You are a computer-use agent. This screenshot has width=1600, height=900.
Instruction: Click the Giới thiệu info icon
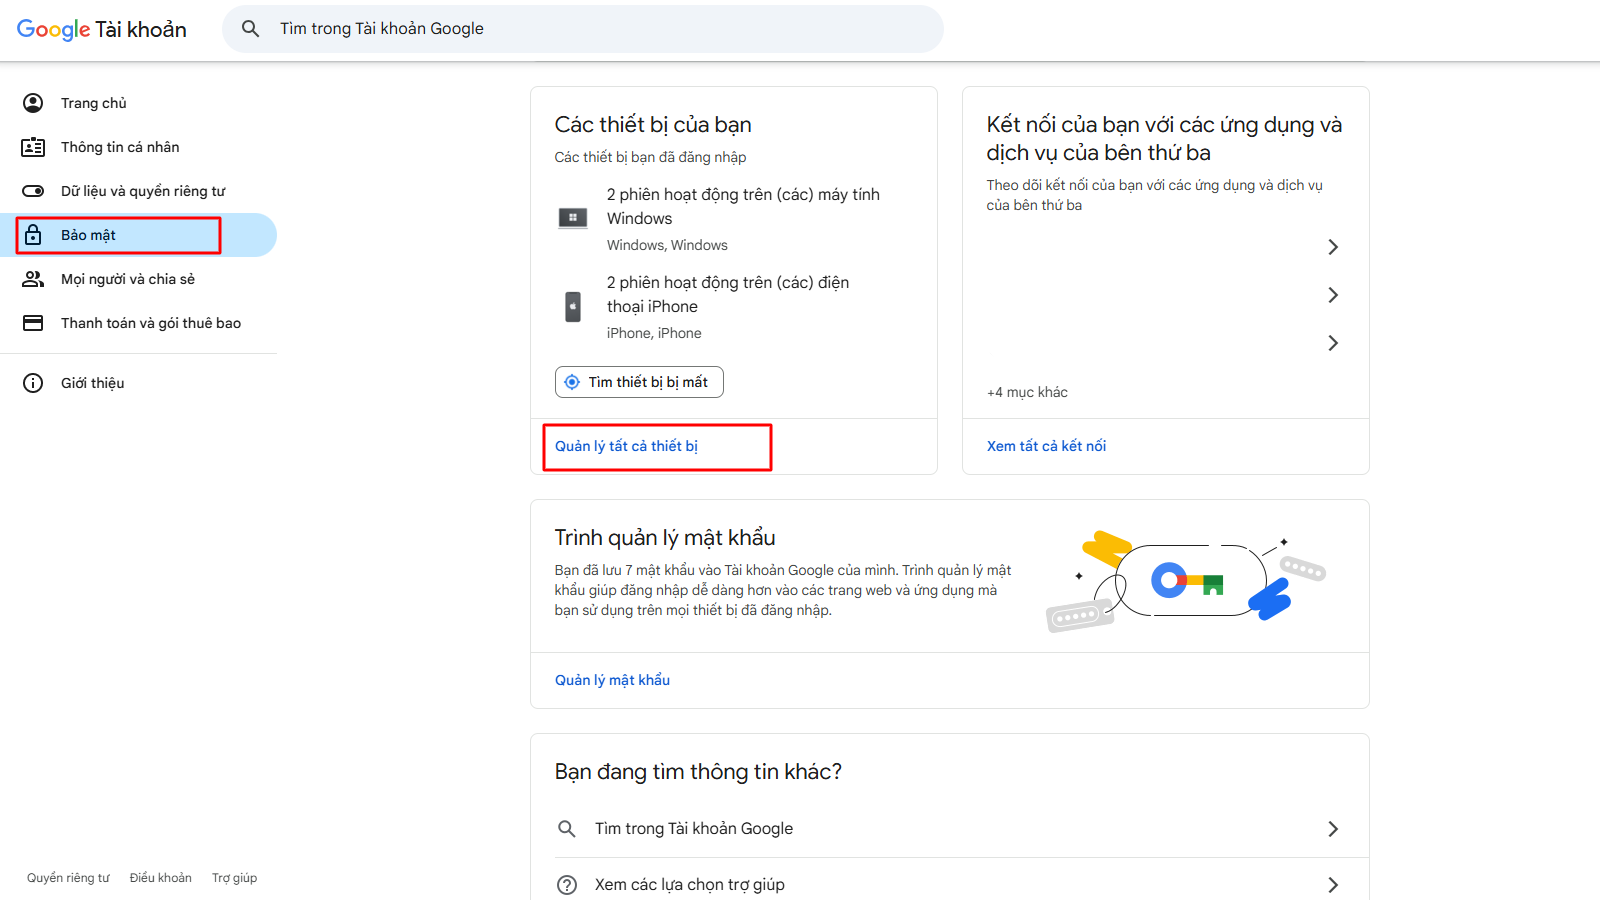[33, 382]
